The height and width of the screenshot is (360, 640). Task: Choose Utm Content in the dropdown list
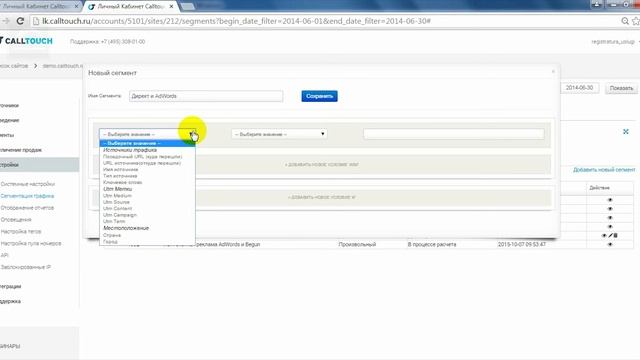coord(118,209)
